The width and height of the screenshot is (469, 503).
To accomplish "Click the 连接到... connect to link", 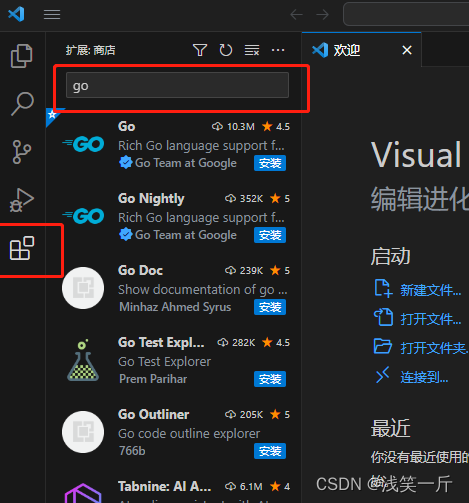I will click(424, 377).
